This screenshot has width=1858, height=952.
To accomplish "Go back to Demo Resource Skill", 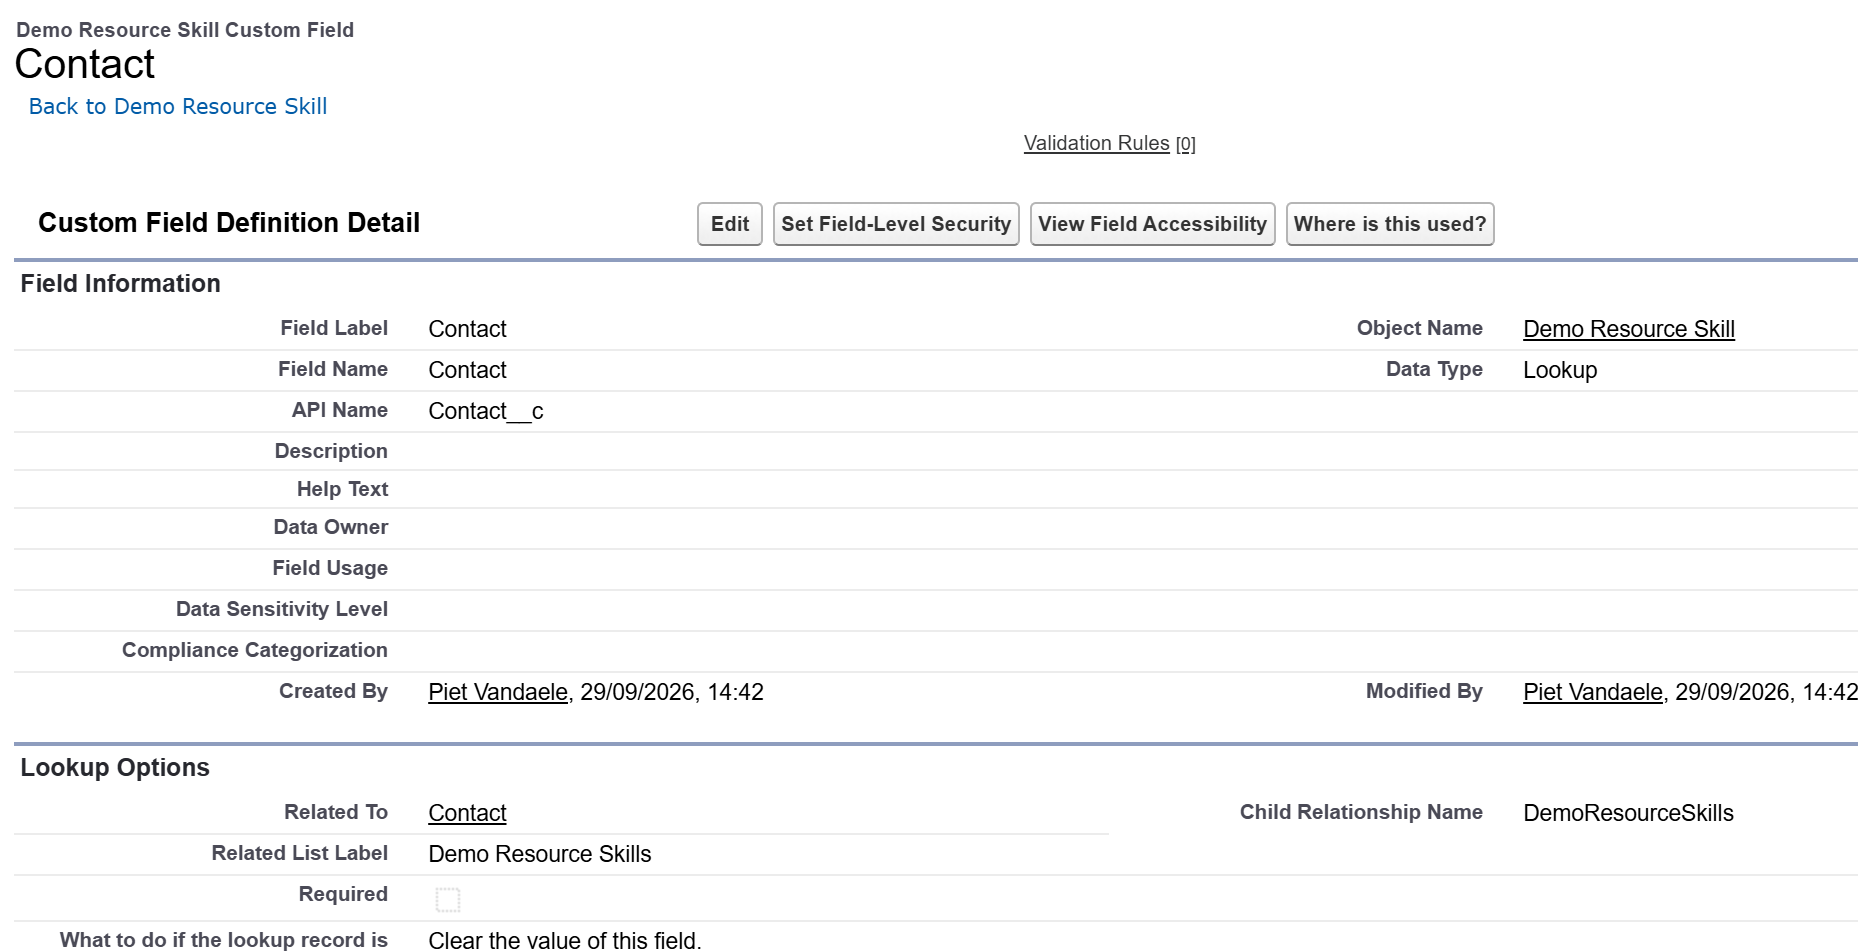I will [178, 106].
